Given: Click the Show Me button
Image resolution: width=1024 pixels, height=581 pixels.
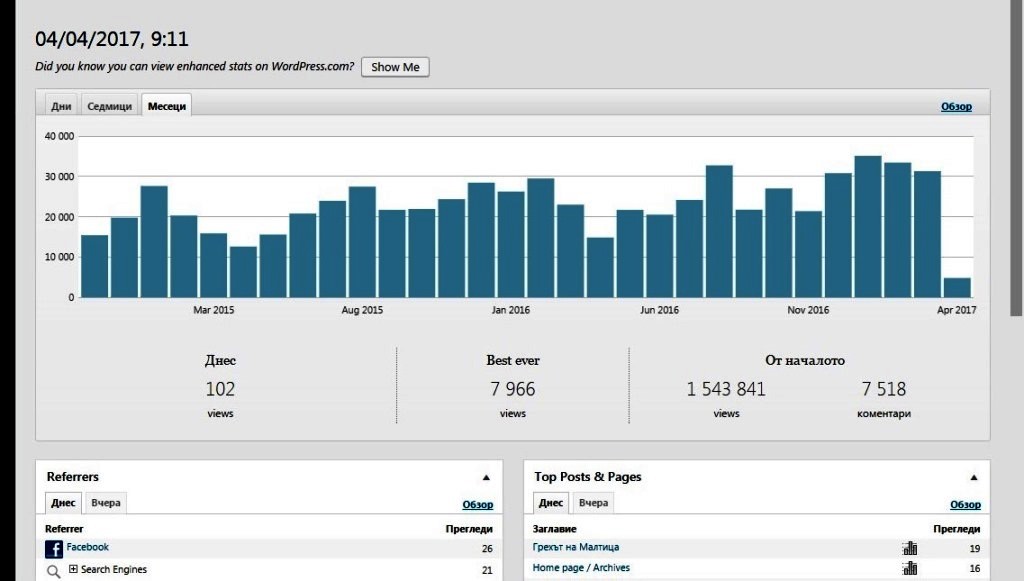Looking at the screenshot, I should pos(395,67).
